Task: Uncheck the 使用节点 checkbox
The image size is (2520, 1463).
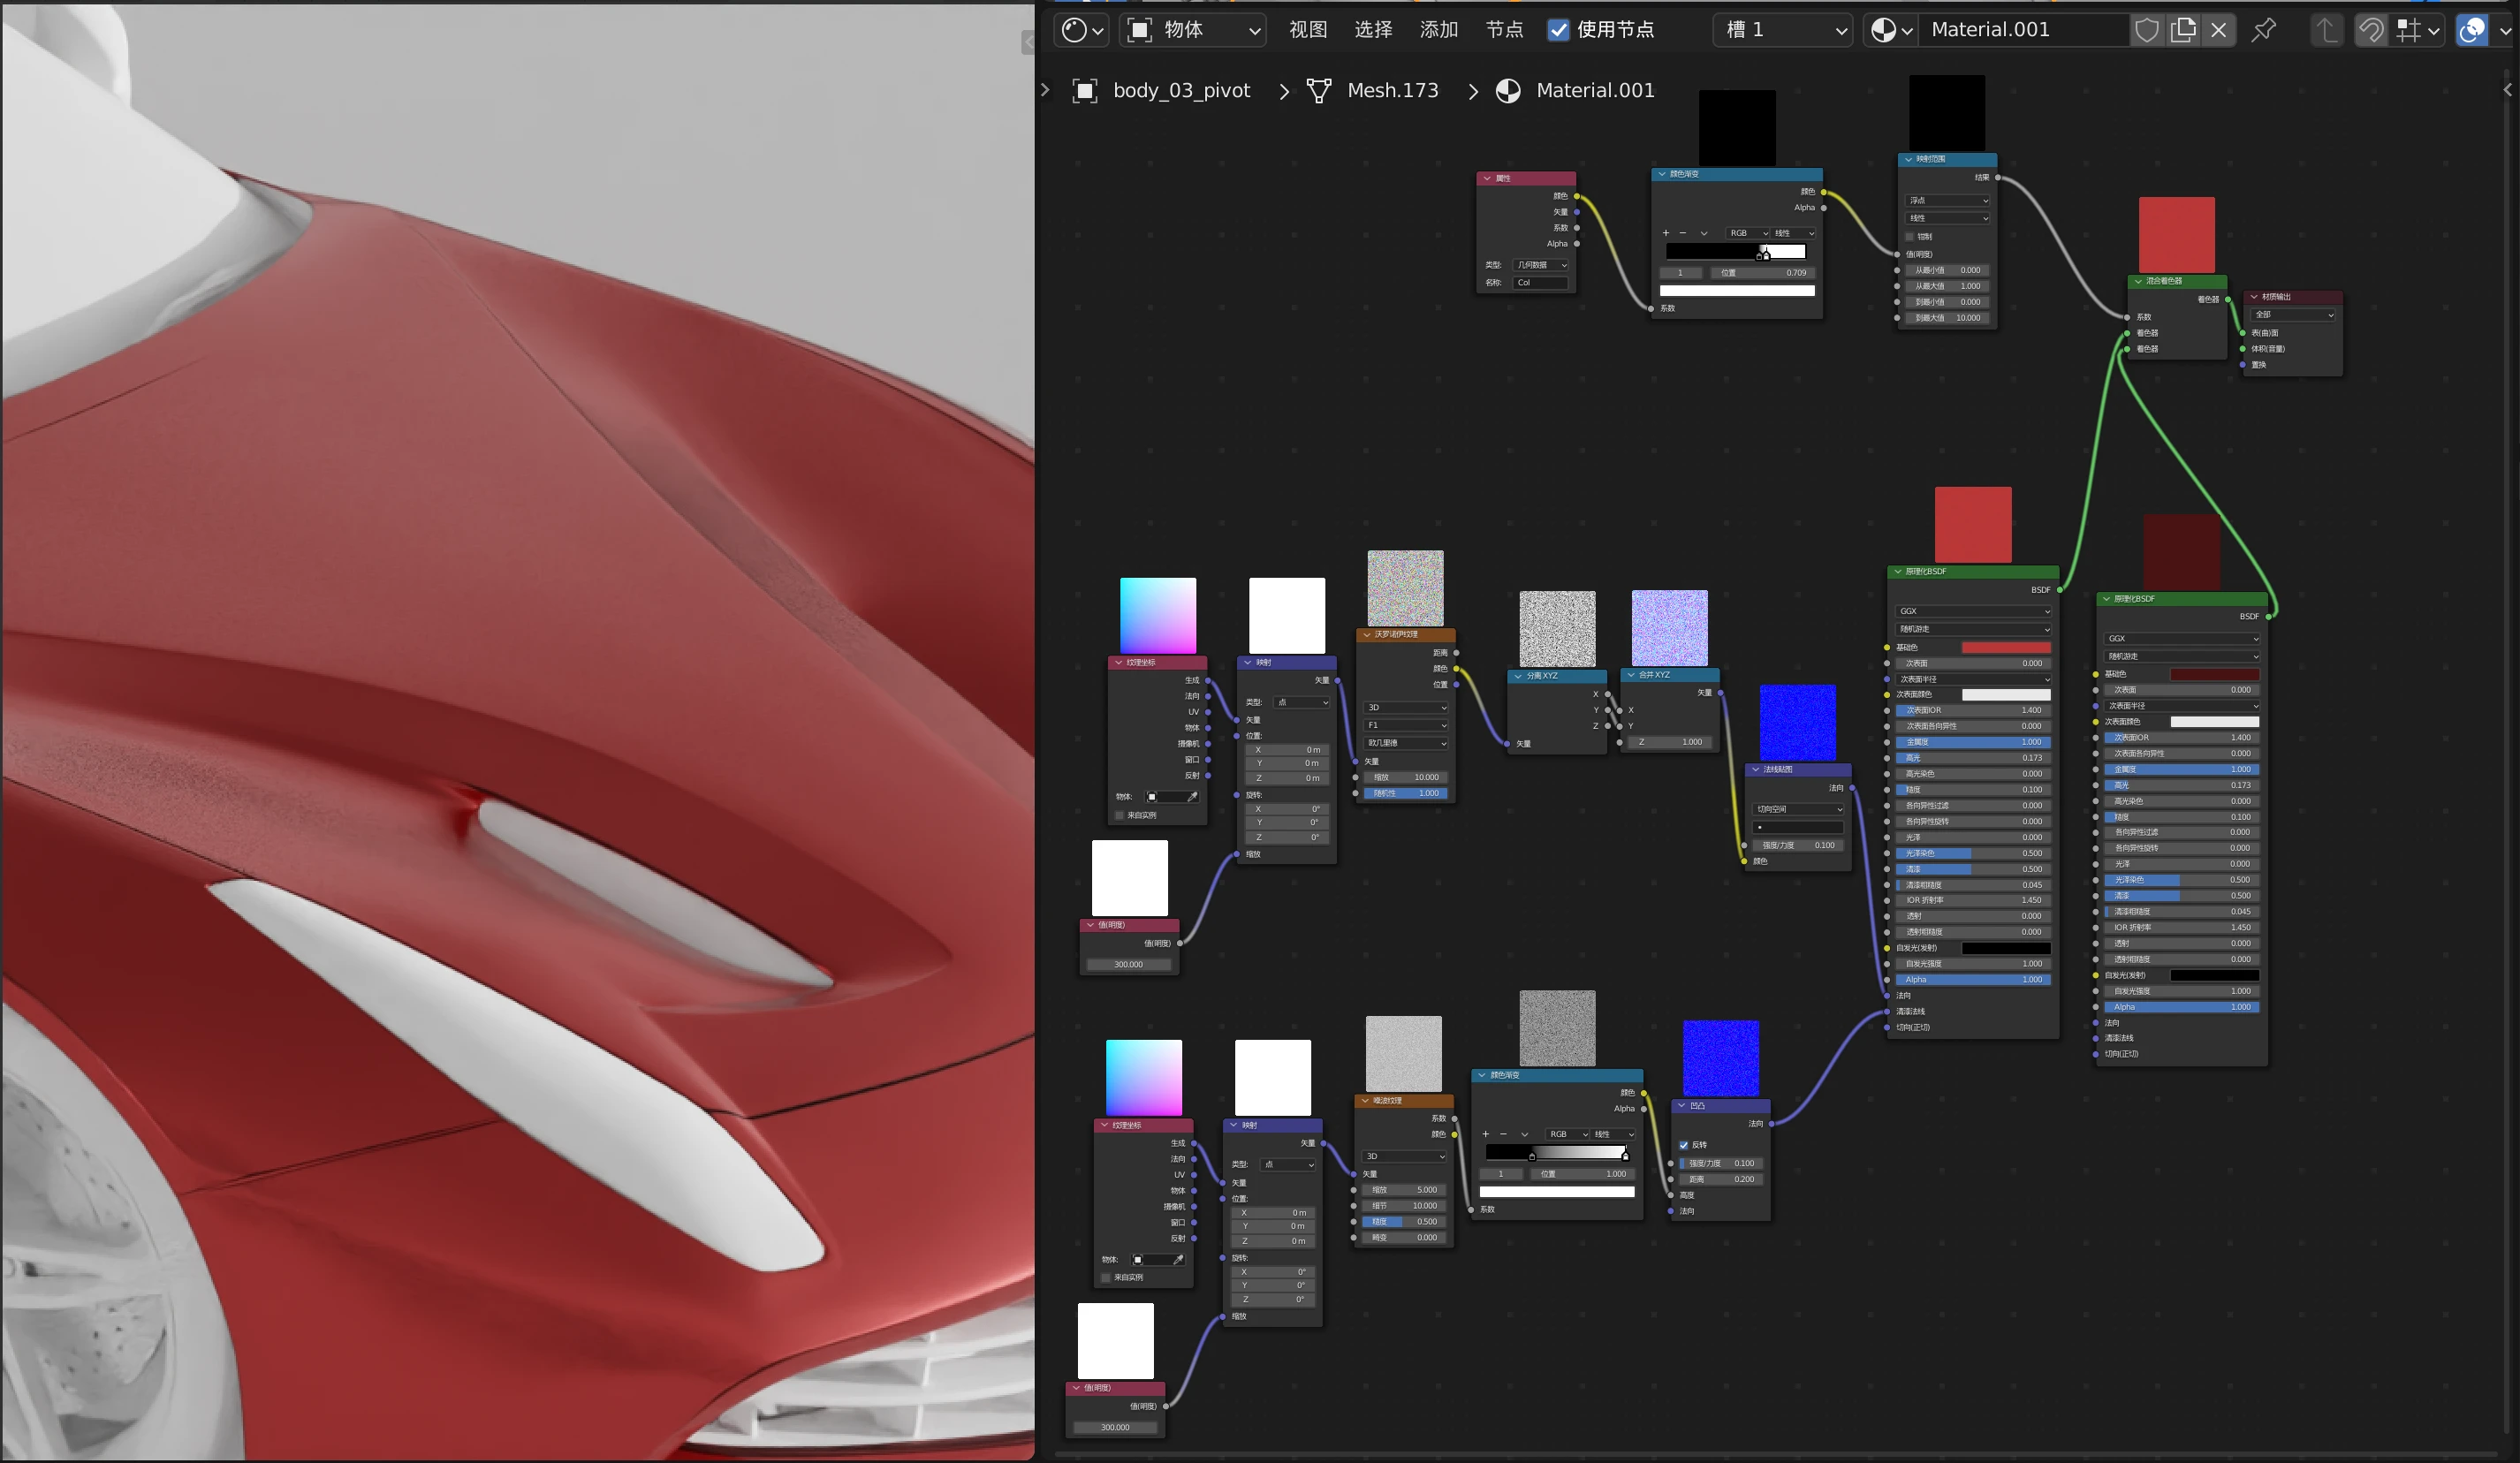Action: click(x=1558, y=30)
